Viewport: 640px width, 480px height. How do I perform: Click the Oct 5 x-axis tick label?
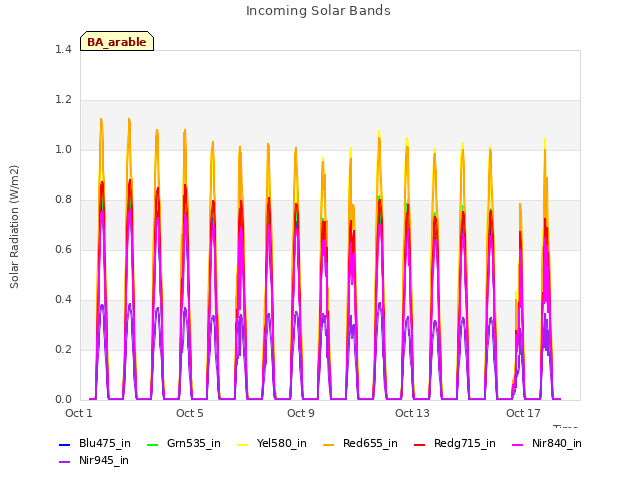(x=190, y=413)
